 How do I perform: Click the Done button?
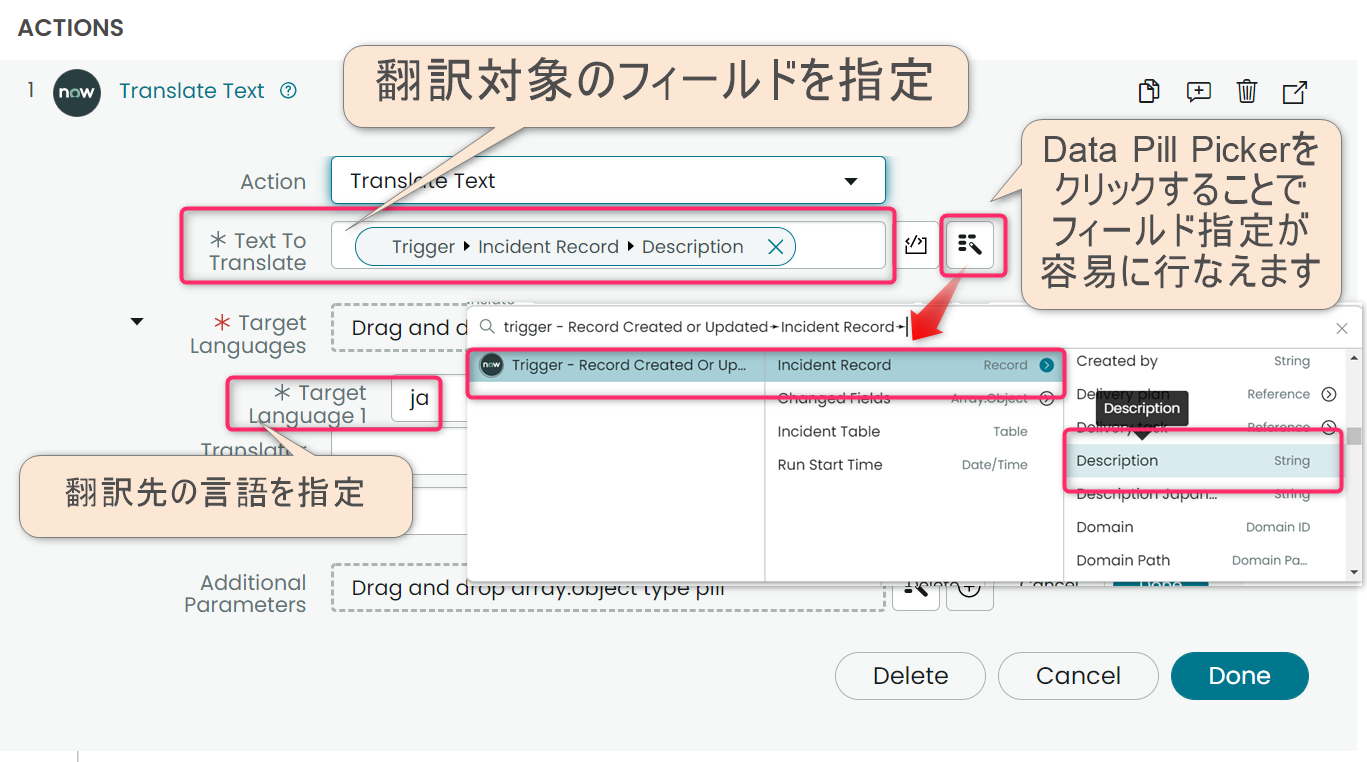1239,676
